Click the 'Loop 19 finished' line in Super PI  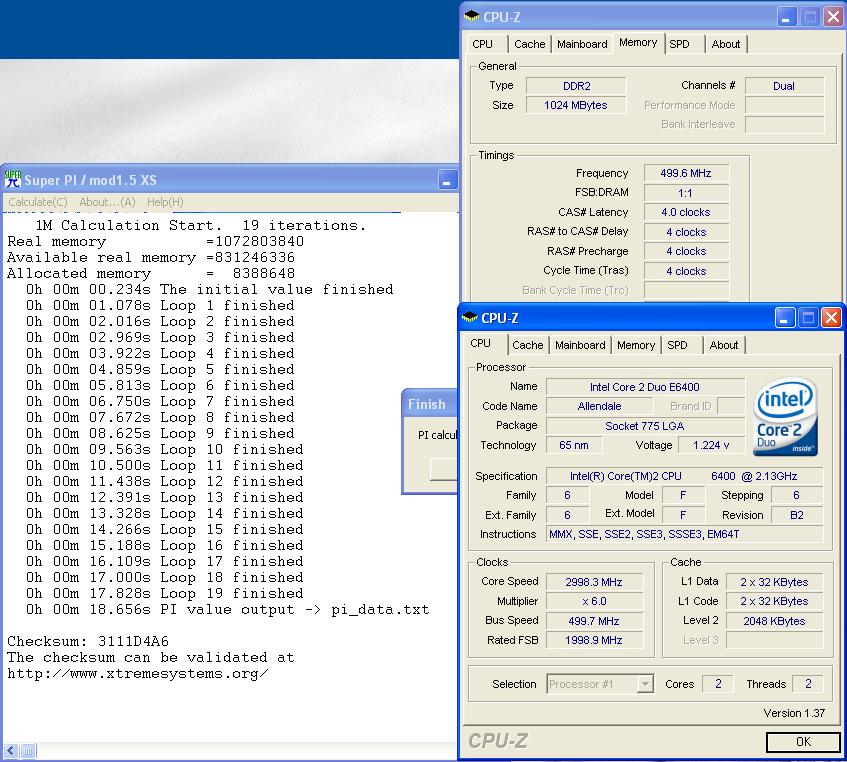click(x=165, y=594)
